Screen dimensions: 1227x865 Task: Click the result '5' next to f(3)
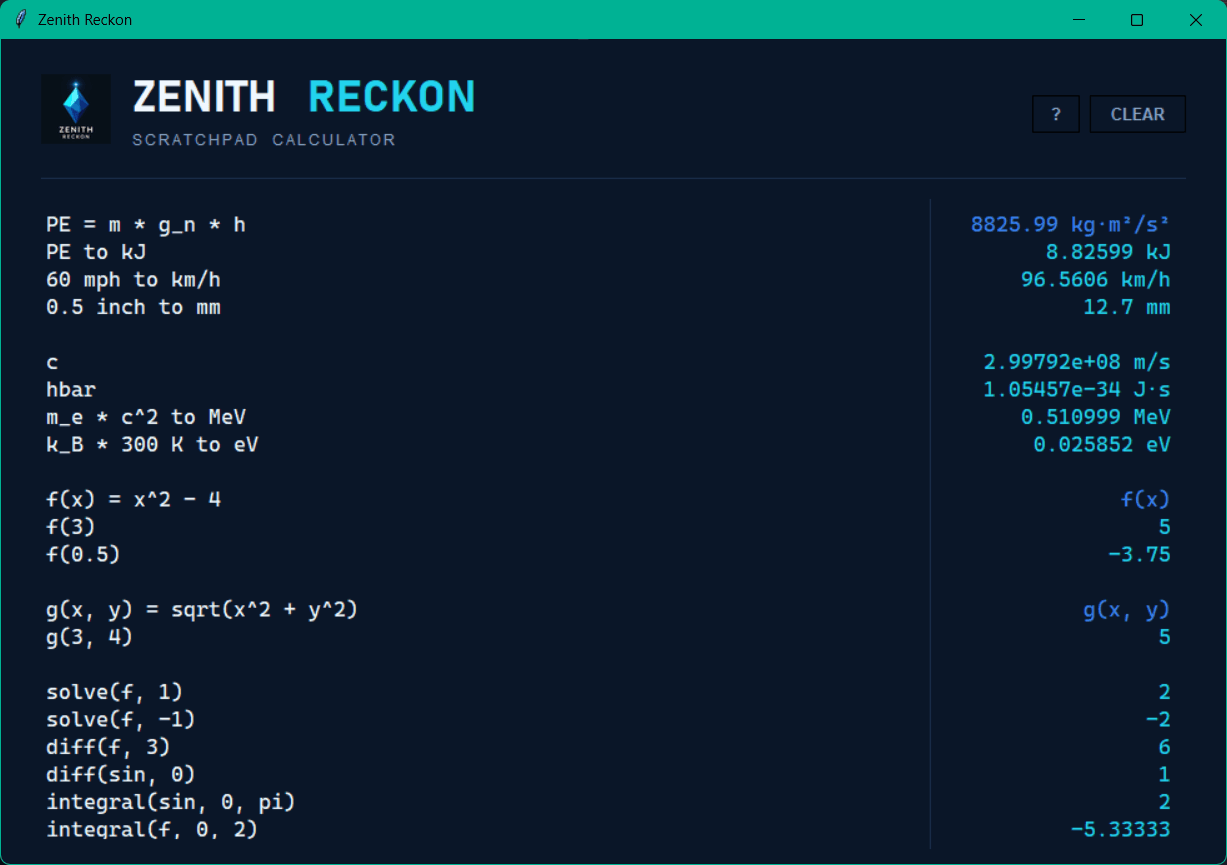1165,527
